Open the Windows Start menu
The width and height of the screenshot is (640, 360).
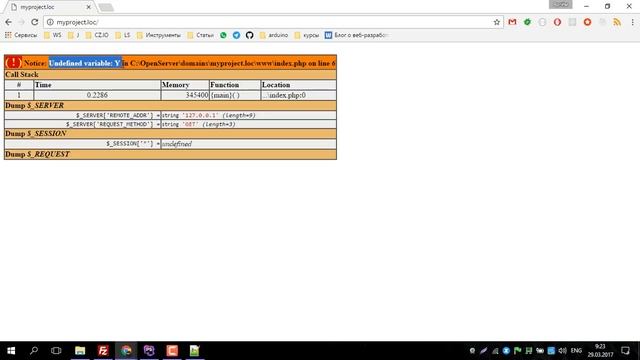(x=11, y=351)
